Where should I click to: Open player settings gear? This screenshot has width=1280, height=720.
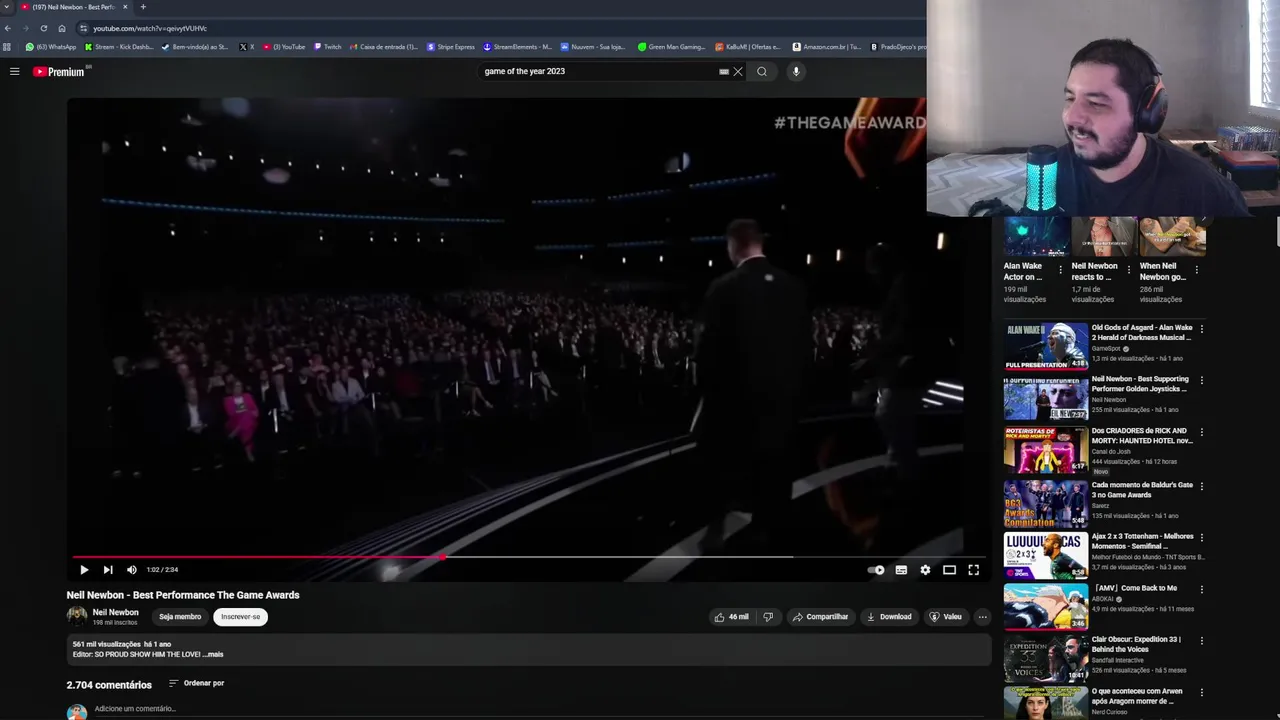coord(925,570)
